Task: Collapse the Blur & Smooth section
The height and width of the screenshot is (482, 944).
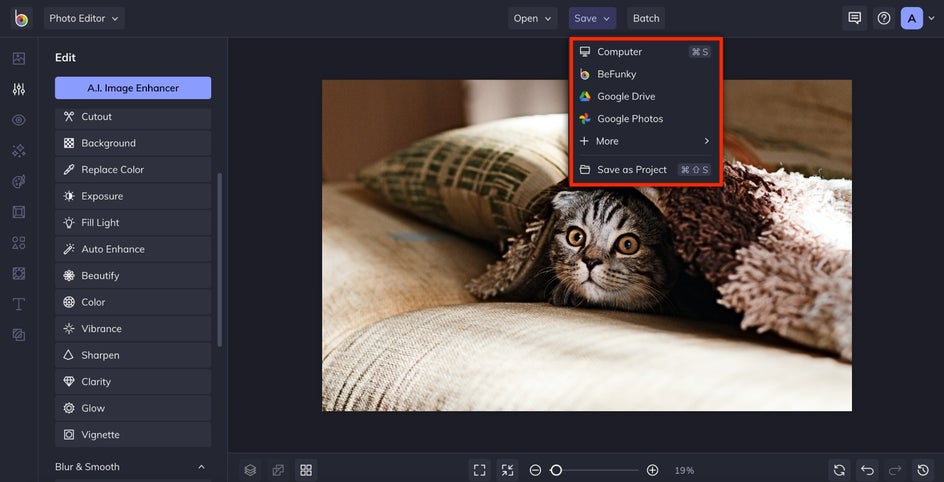Action: tap(201, 467)
